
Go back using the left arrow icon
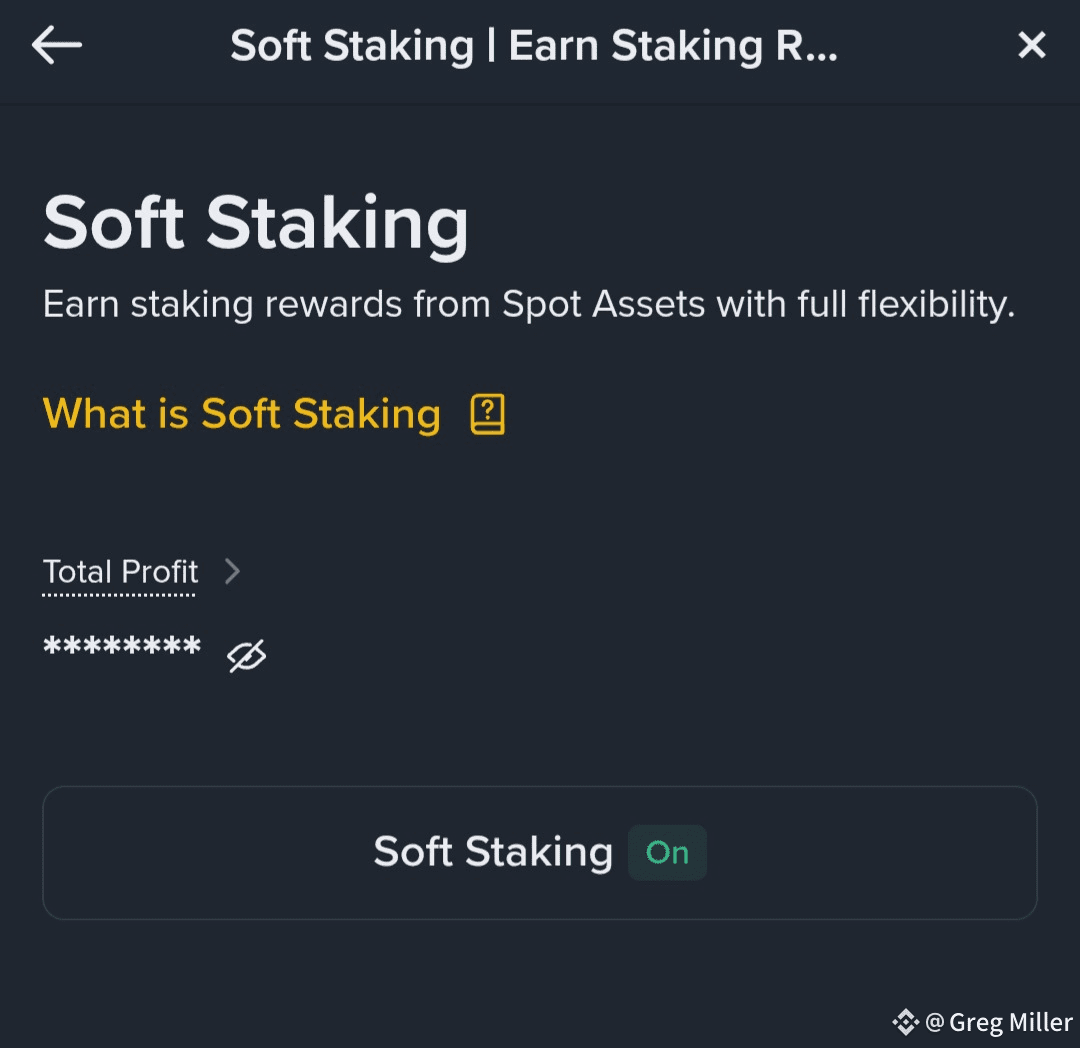point(56,45)
